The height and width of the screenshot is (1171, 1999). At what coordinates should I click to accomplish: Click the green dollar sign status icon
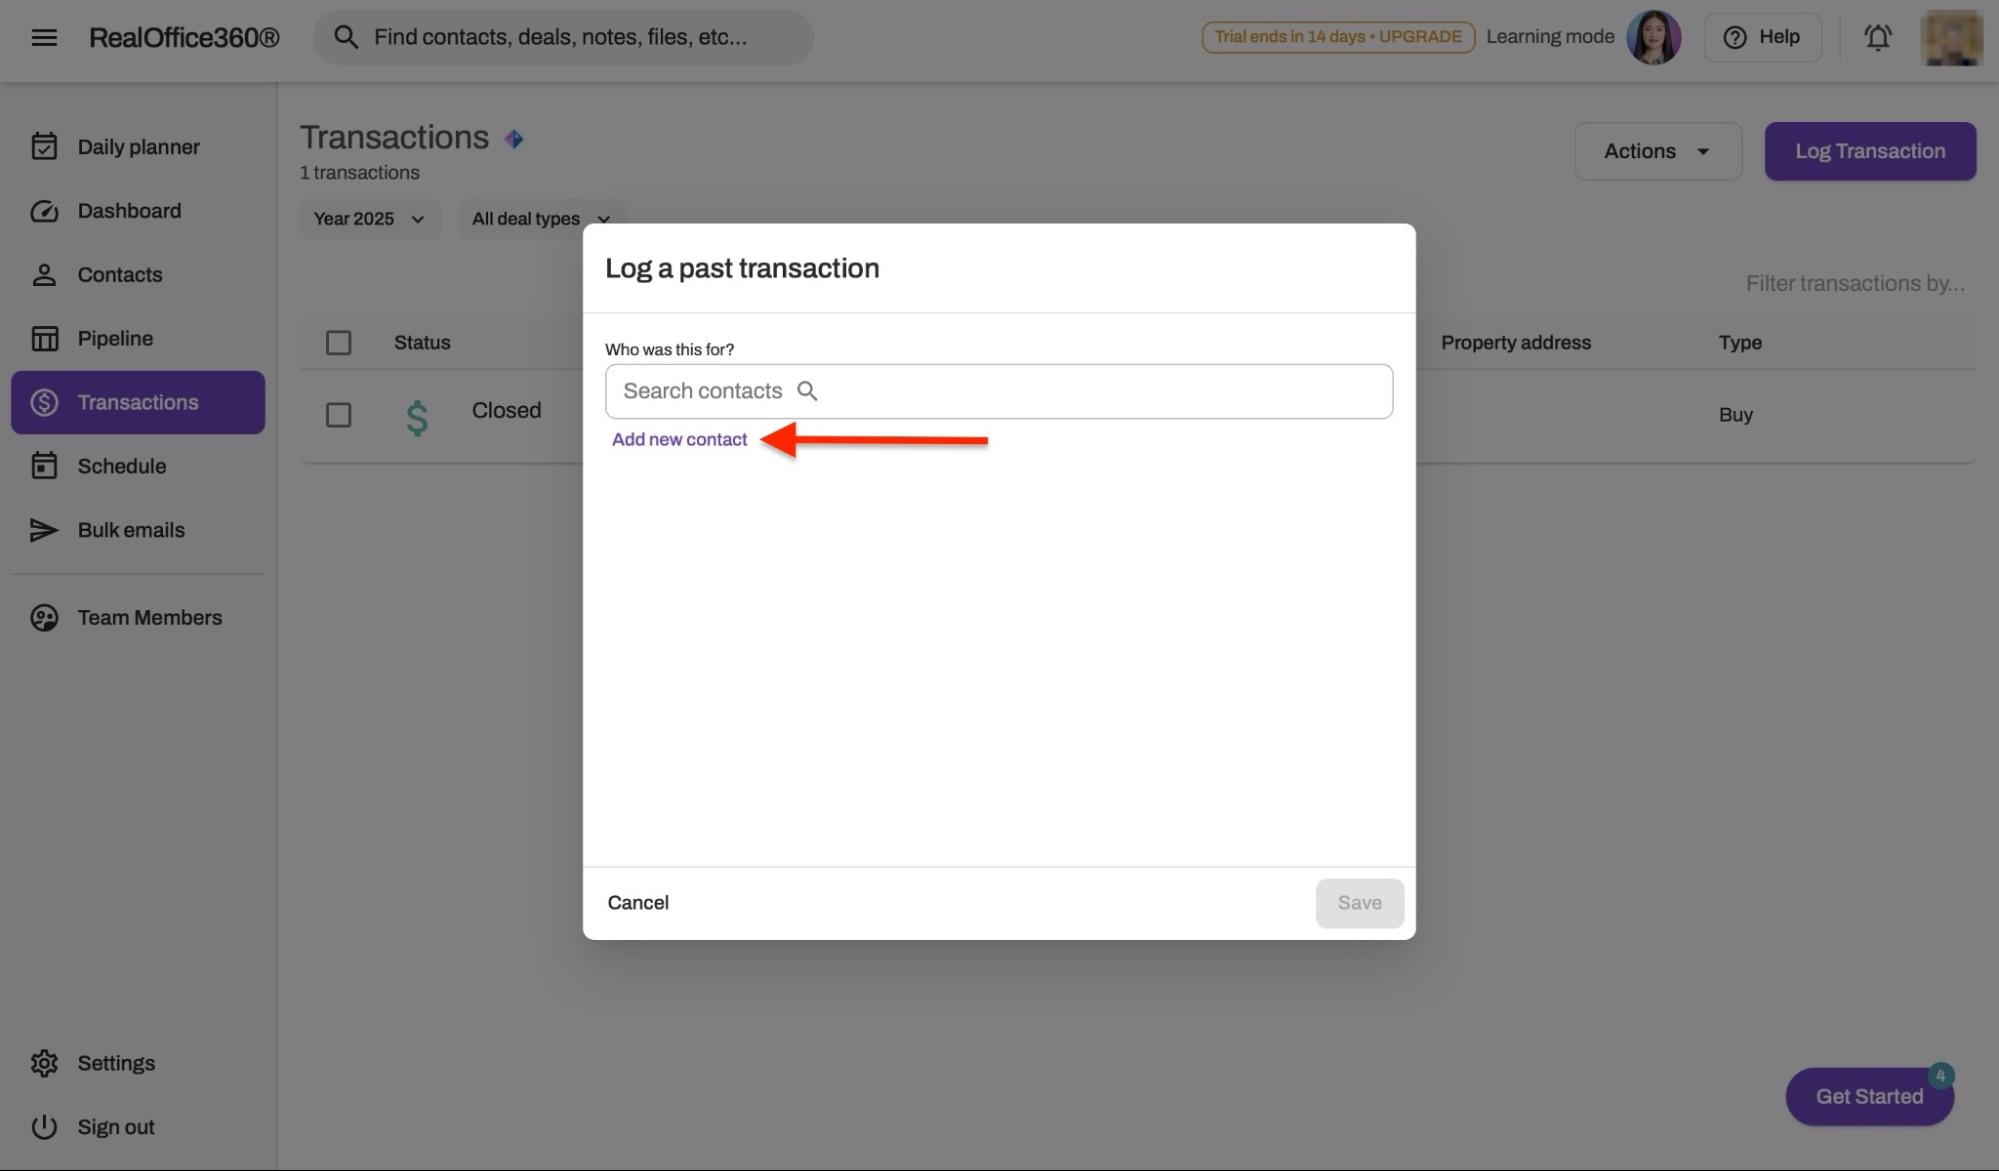(x=417, y=416)
